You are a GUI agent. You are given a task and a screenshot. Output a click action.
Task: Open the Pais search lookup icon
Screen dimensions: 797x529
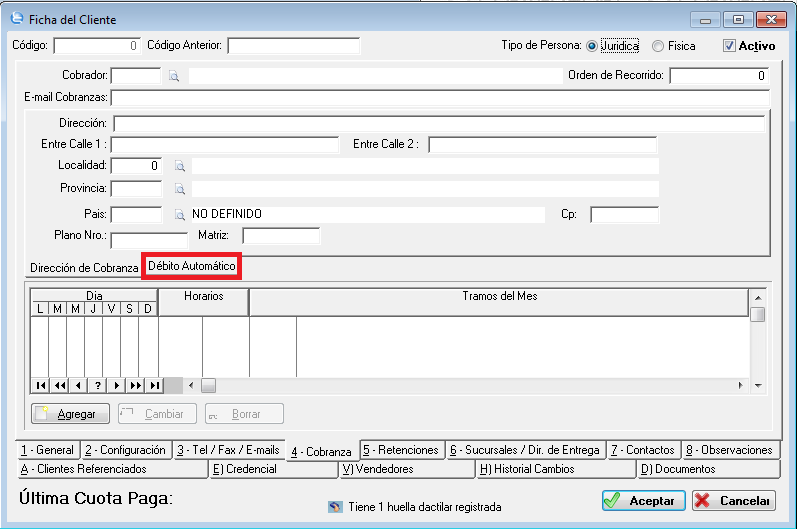180,214
